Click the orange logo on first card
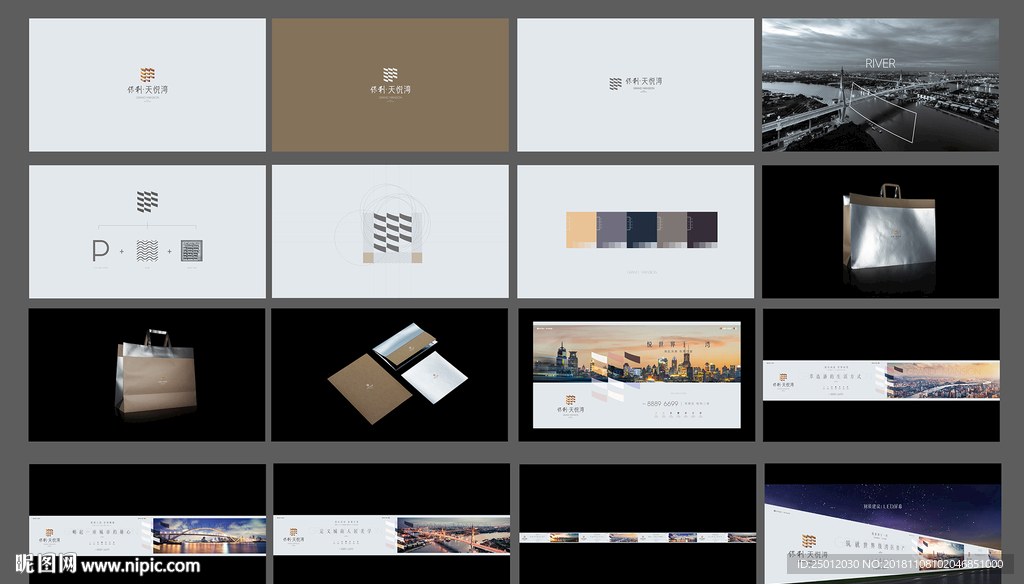This screenshot has width=1024, height=584. click(x=148, y=74)
